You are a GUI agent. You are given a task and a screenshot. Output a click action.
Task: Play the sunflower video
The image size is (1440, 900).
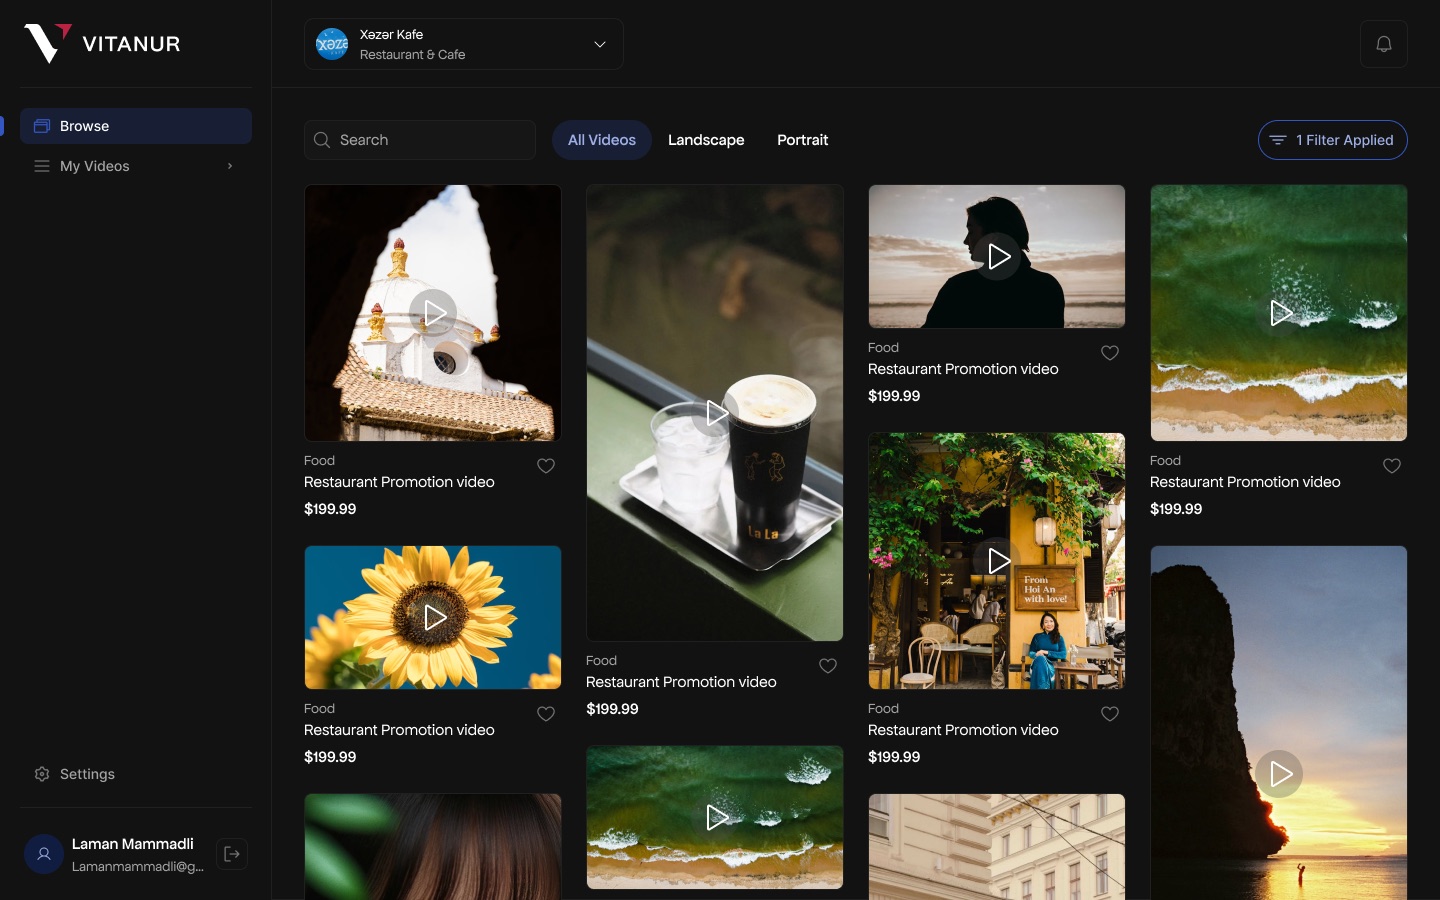click(x=433, y=617)
